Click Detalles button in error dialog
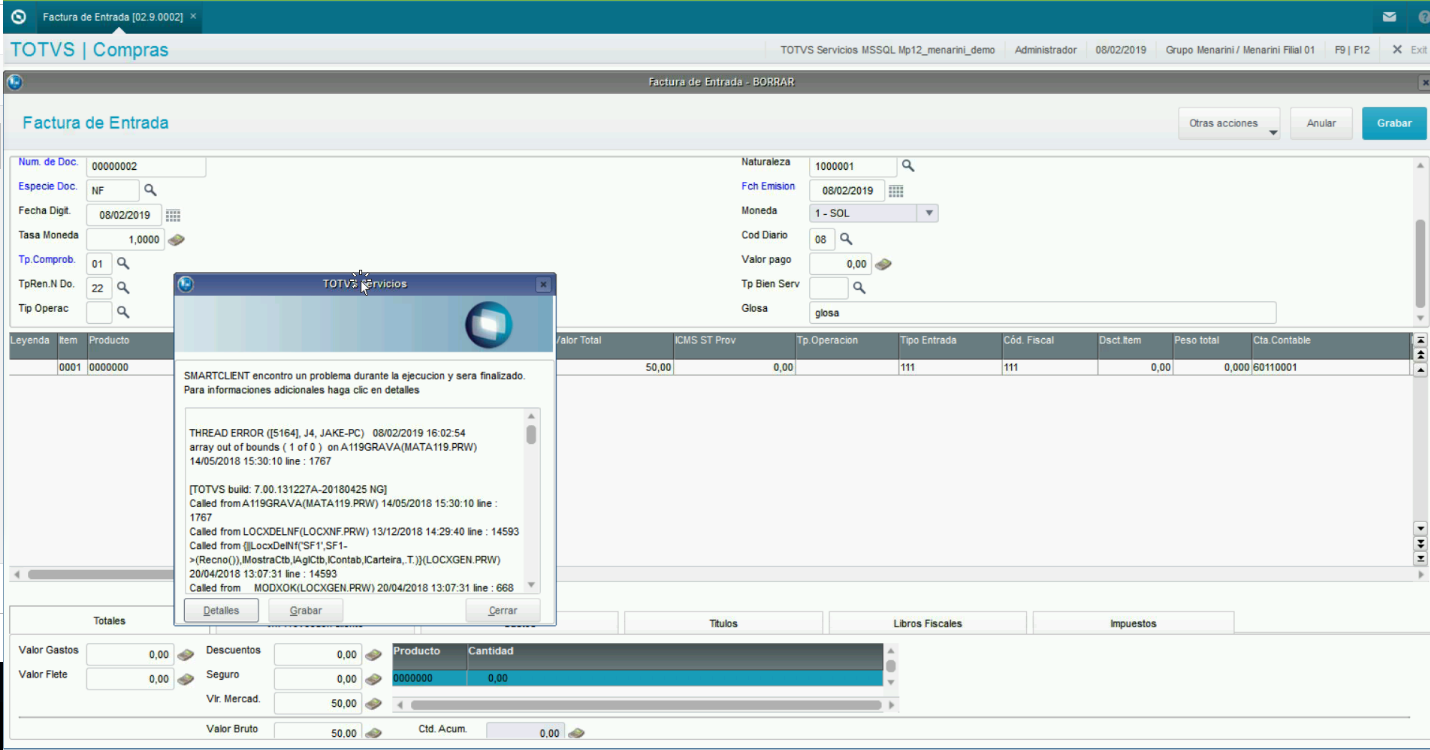The width and height of the screenshot is (1430, 750). pos(221,610)
